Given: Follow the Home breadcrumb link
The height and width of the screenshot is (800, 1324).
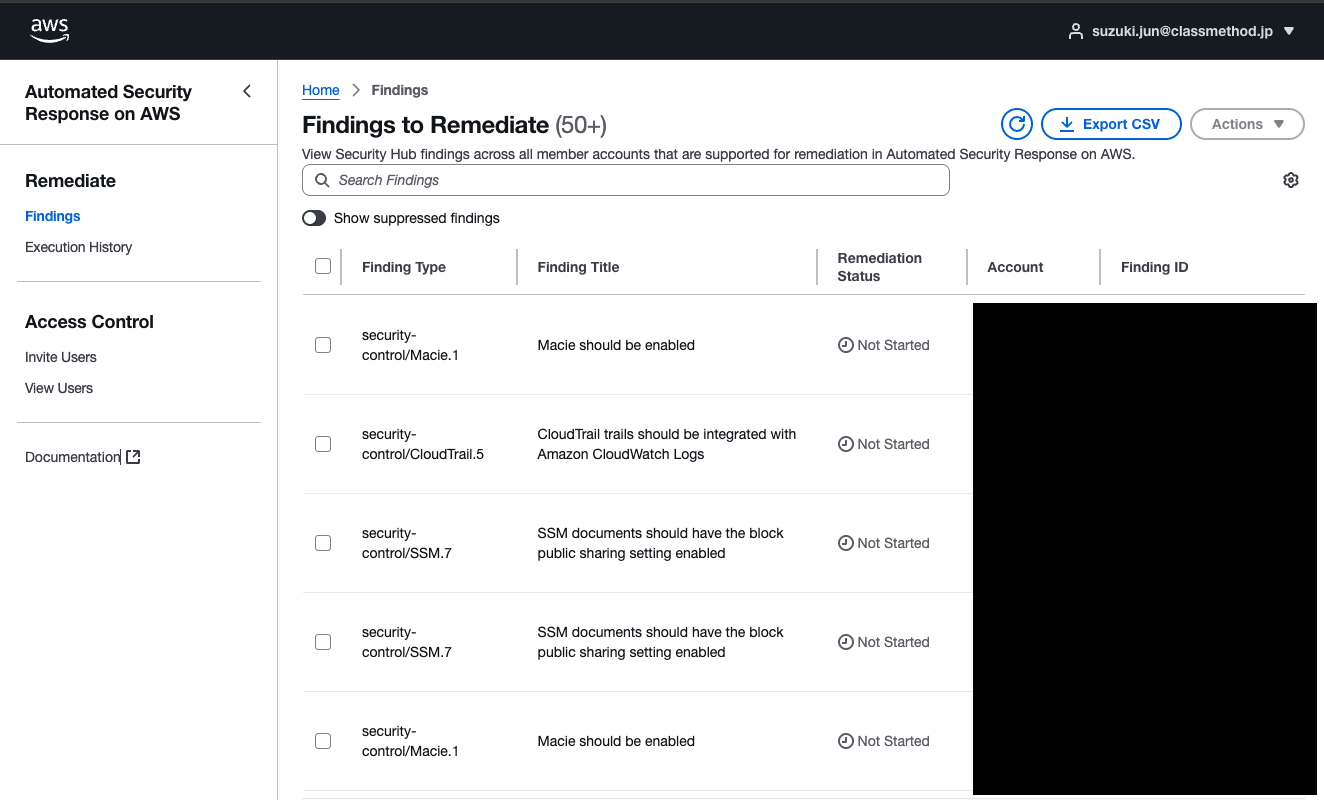Looking at the screenshot, I should [x=320, y=90].
